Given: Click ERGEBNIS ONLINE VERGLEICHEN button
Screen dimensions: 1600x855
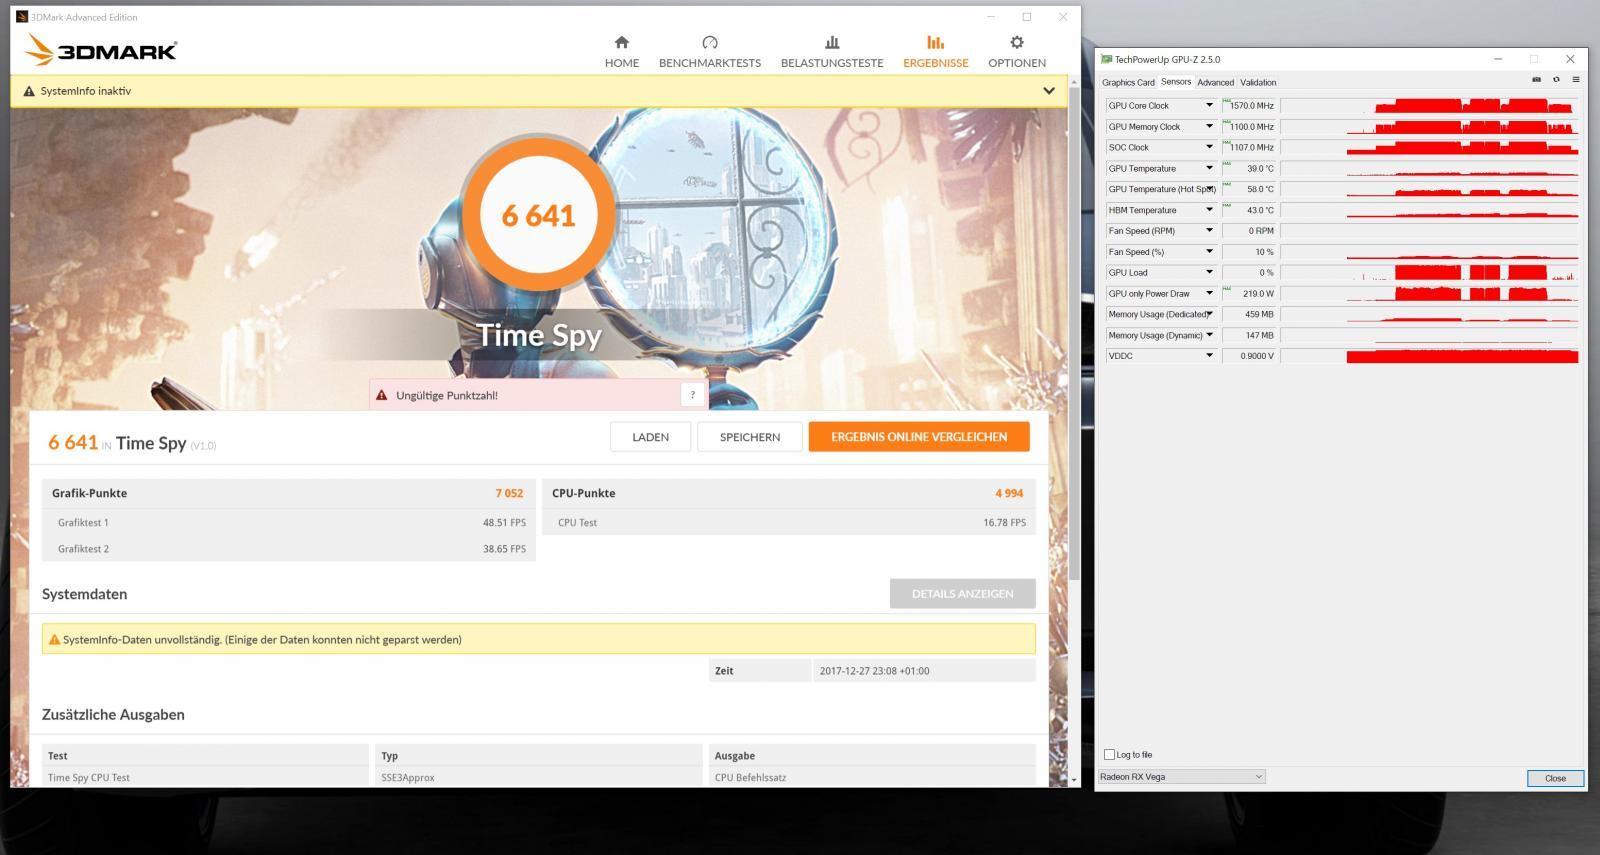Looking at the screenshot, I should 919,437.
